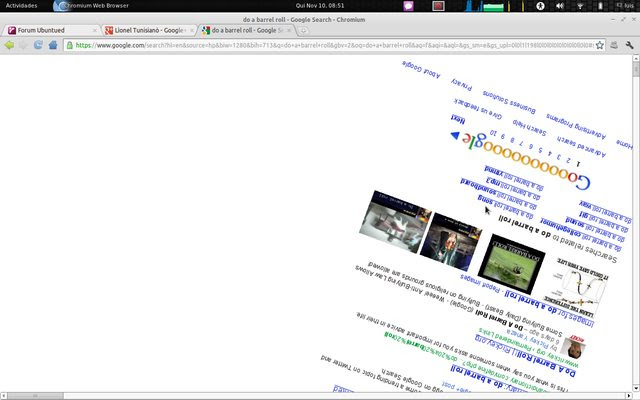Open the volume control in top panel
The width and height of the screenshot is (640, 400).
[560, 6]
